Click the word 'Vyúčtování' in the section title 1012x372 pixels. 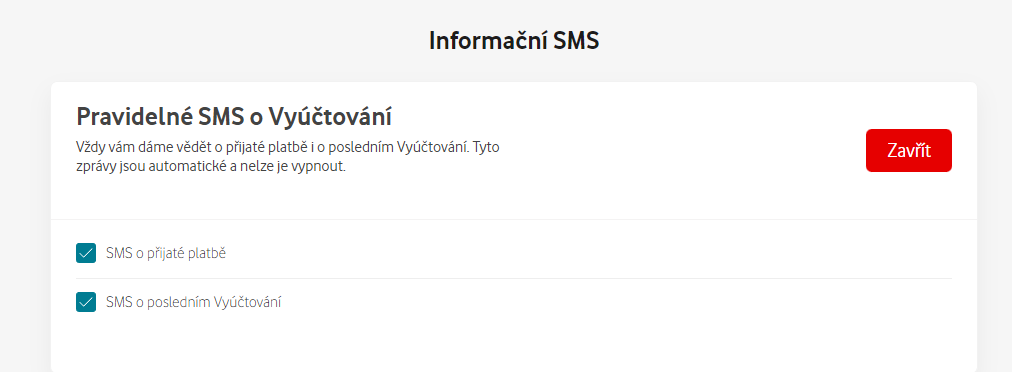pos(330,117)
